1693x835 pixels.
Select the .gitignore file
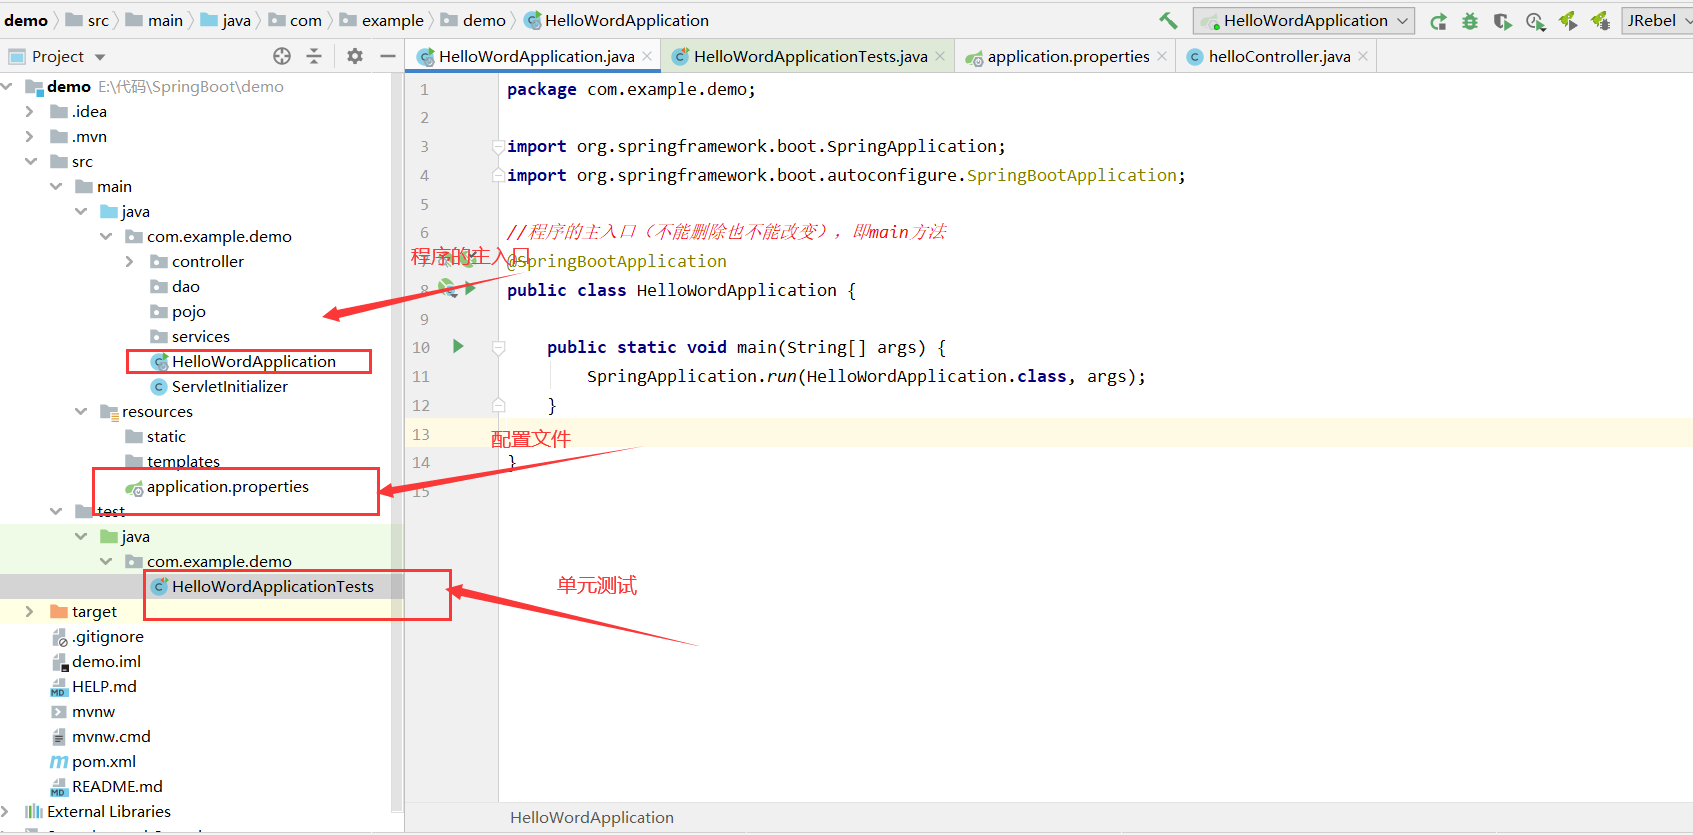pyautogui.click(x=107, y=637)
